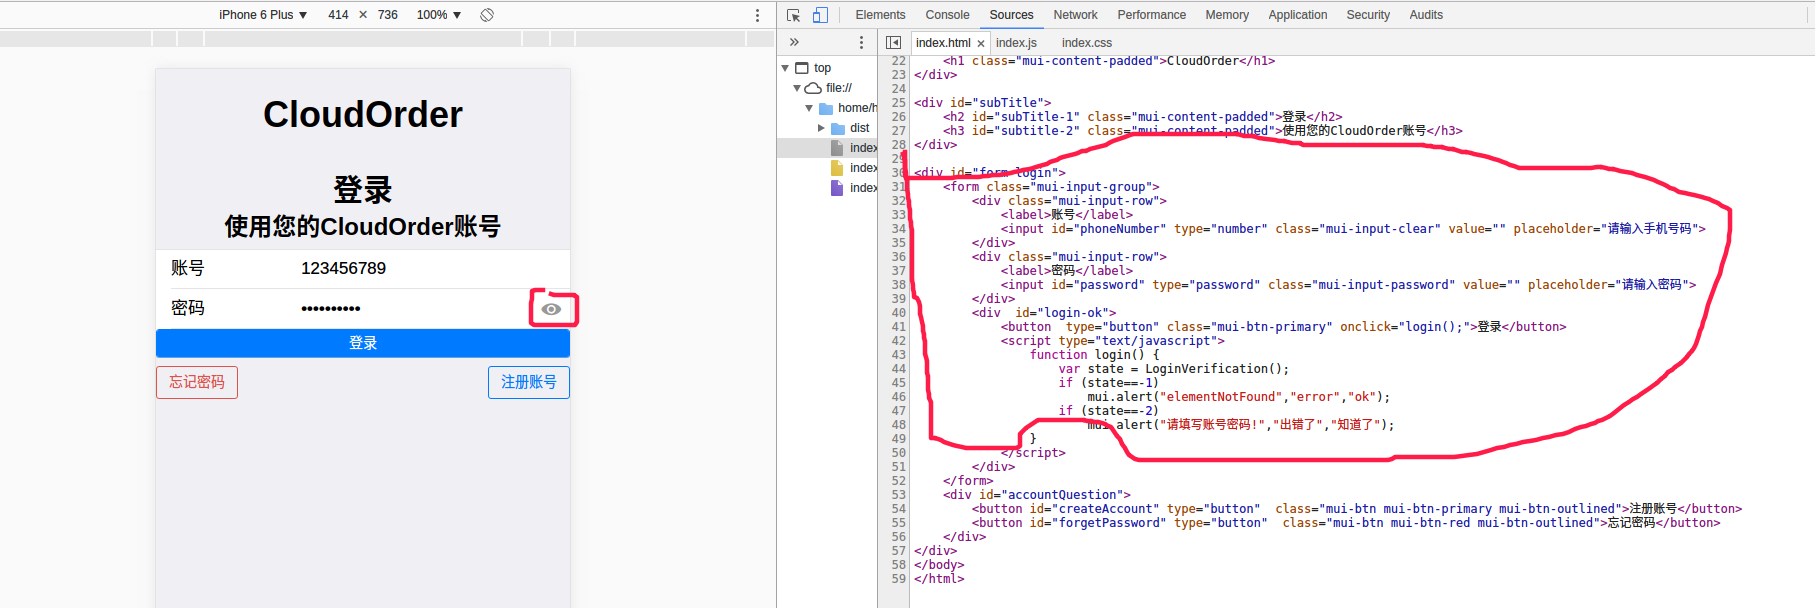The height and width of the screenshot is (608, 1815).
Task: Expand the dist folder
Action: 821,128
